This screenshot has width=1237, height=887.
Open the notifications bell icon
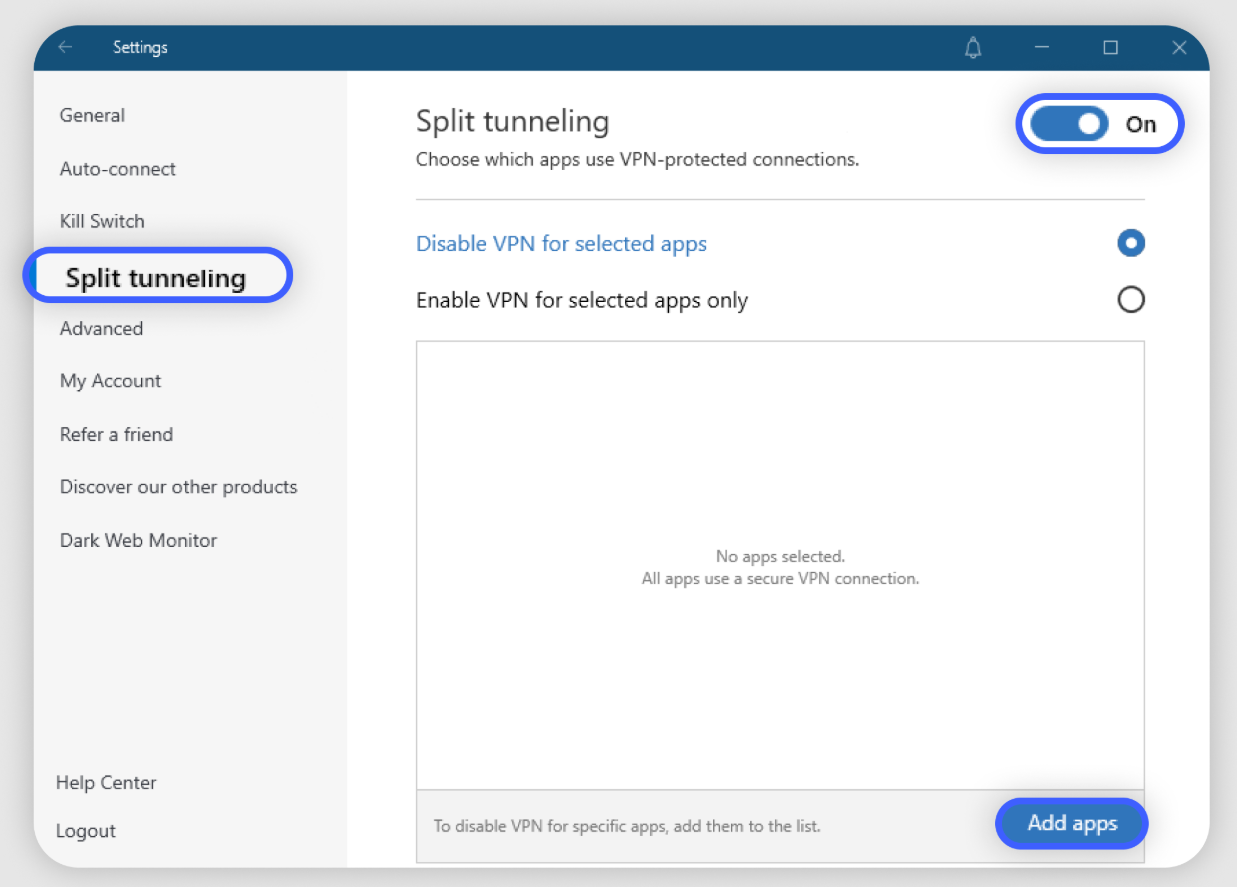(x=973, y=48)
